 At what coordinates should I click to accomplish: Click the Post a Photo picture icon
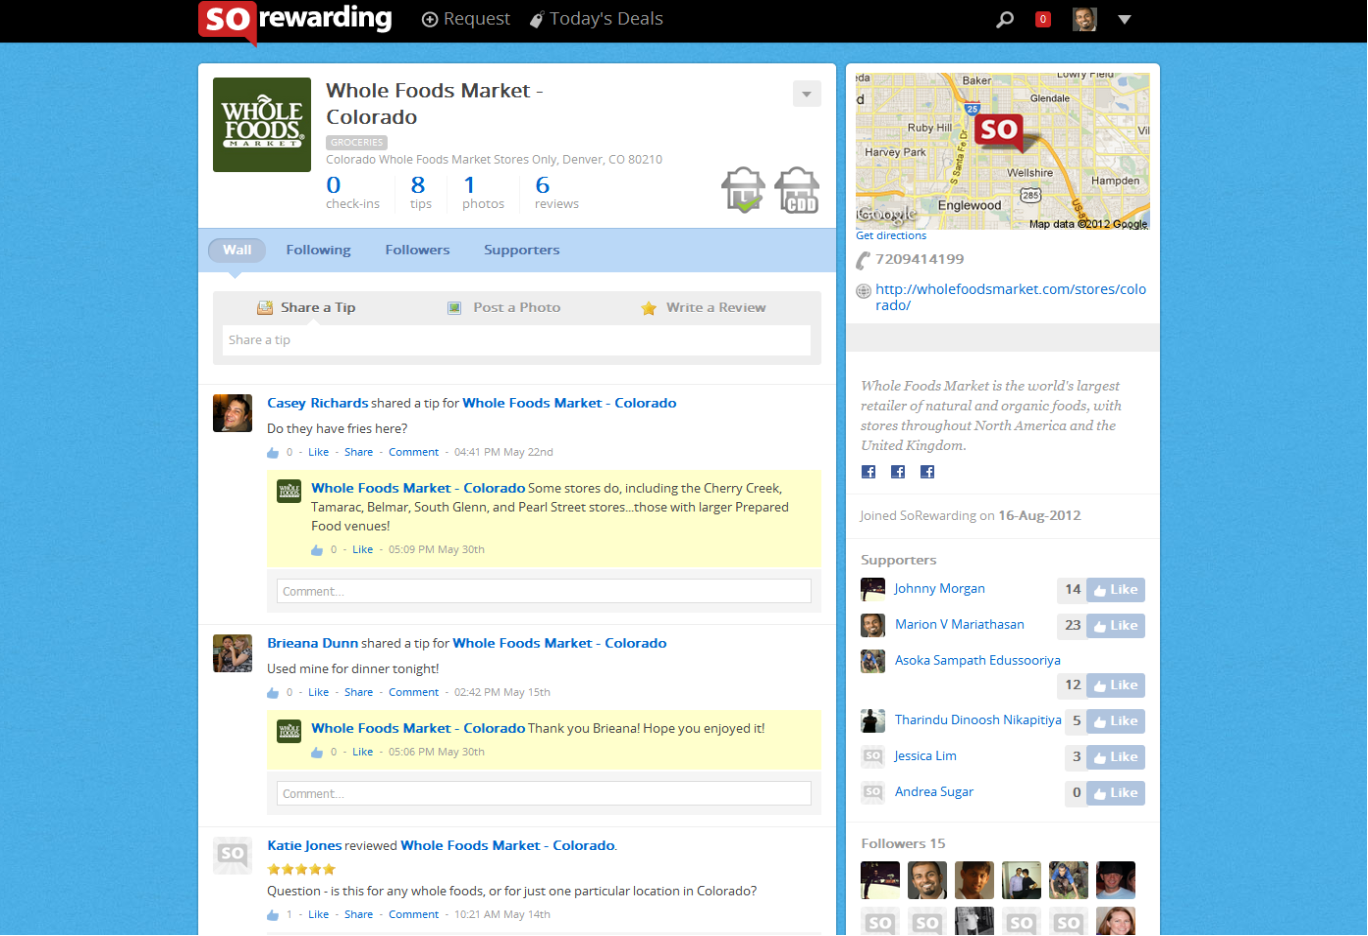454,308
